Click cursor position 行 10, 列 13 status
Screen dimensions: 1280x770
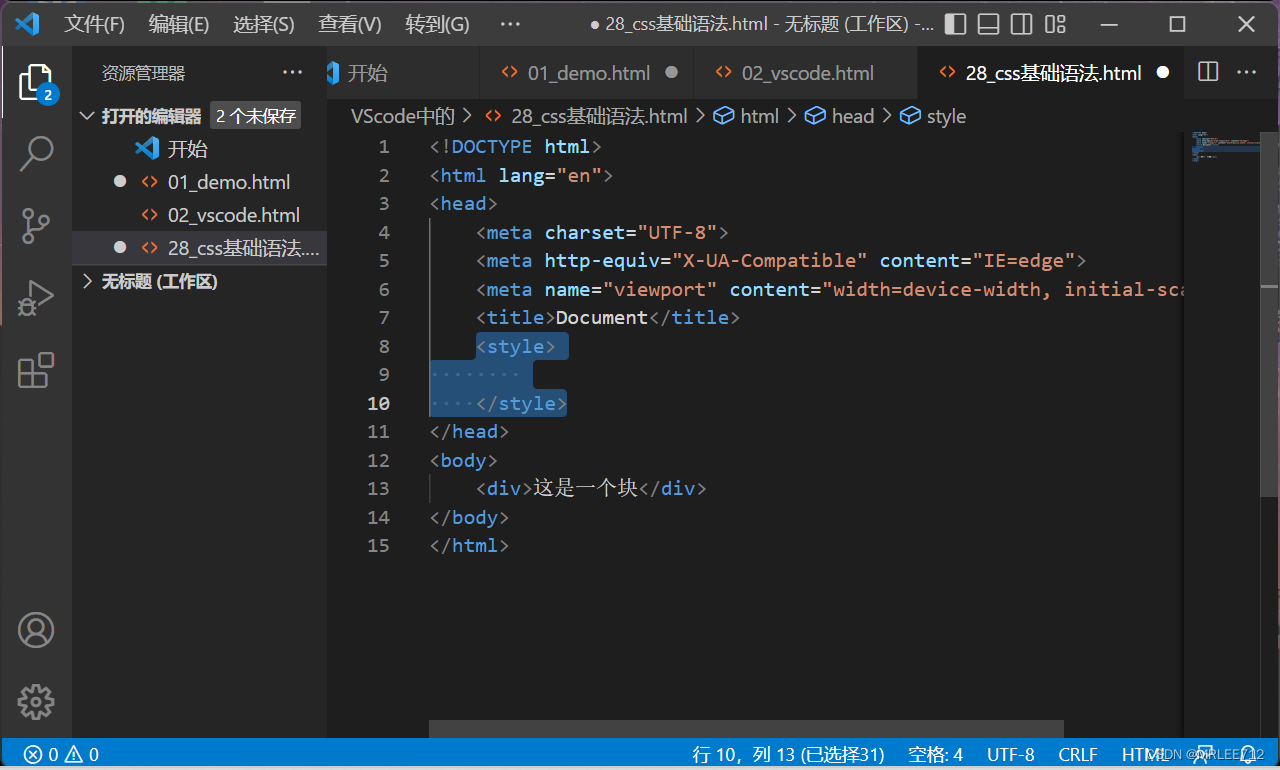(x=789, y=755)
